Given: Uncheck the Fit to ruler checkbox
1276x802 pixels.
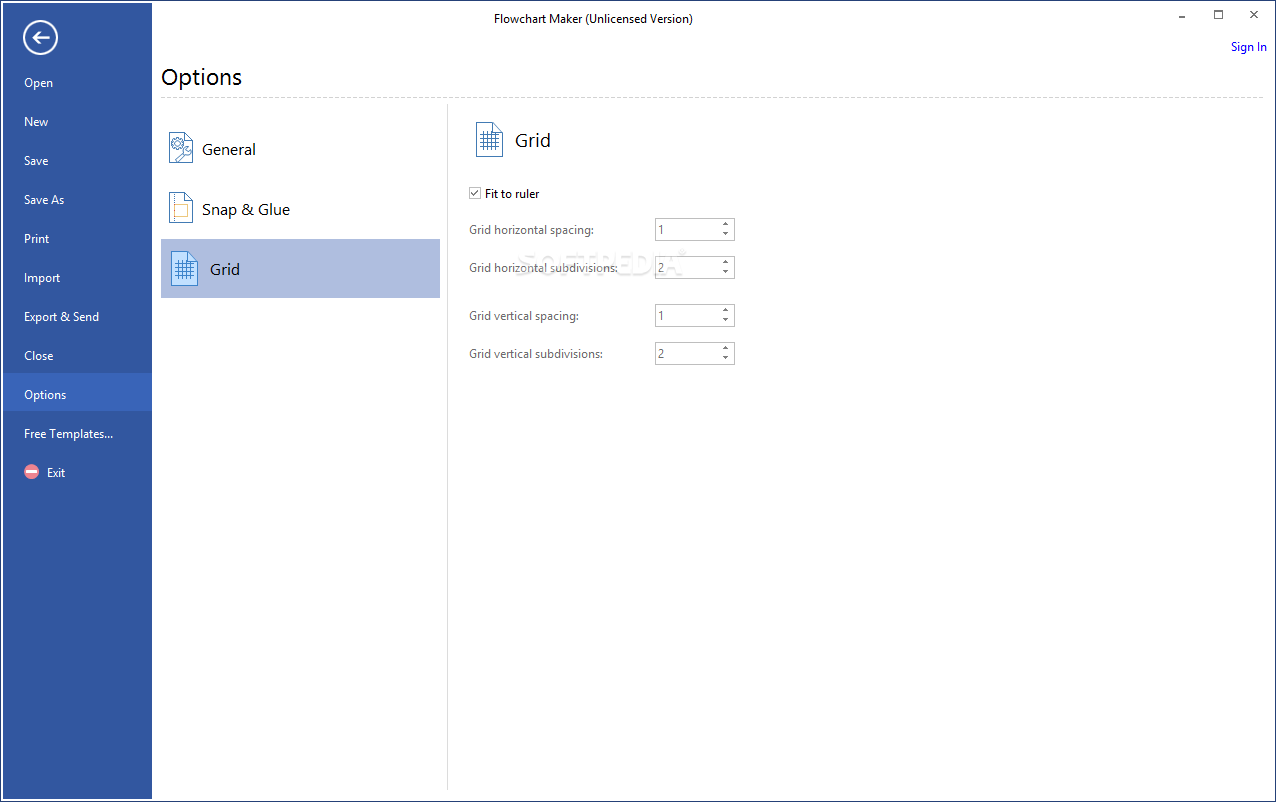Looking at the screenshot, I should [x=475, y=193].
